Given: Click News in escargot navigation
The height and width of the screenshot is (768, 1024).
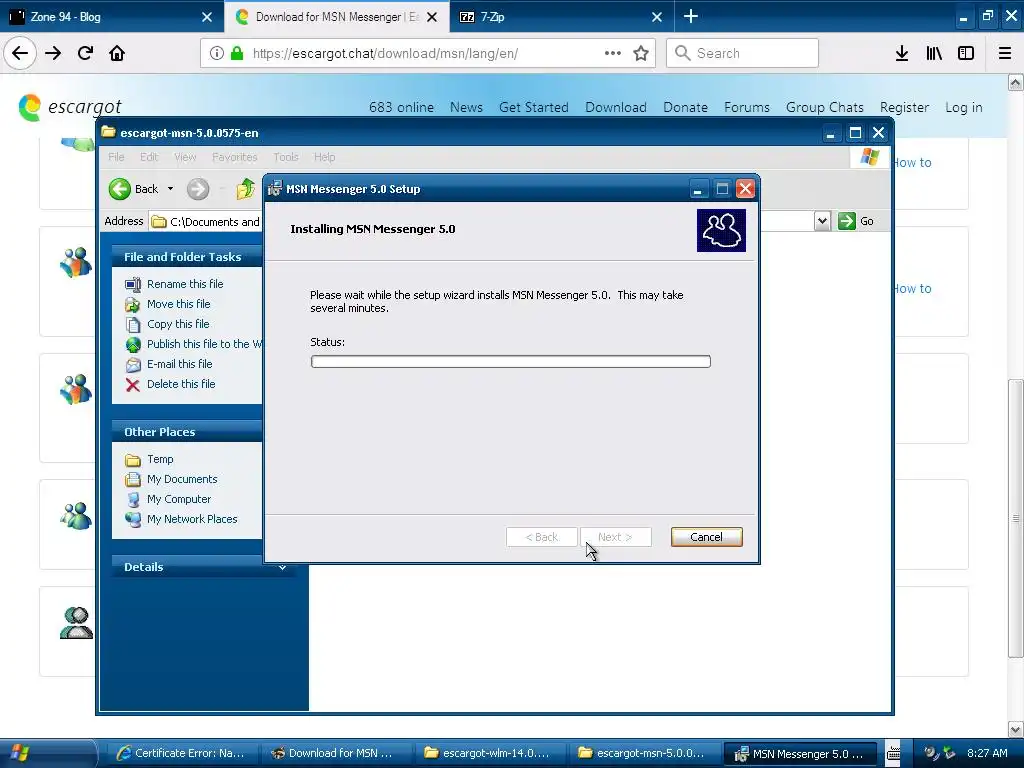Looking at the screenshot, I should click(x=466, y=107).
